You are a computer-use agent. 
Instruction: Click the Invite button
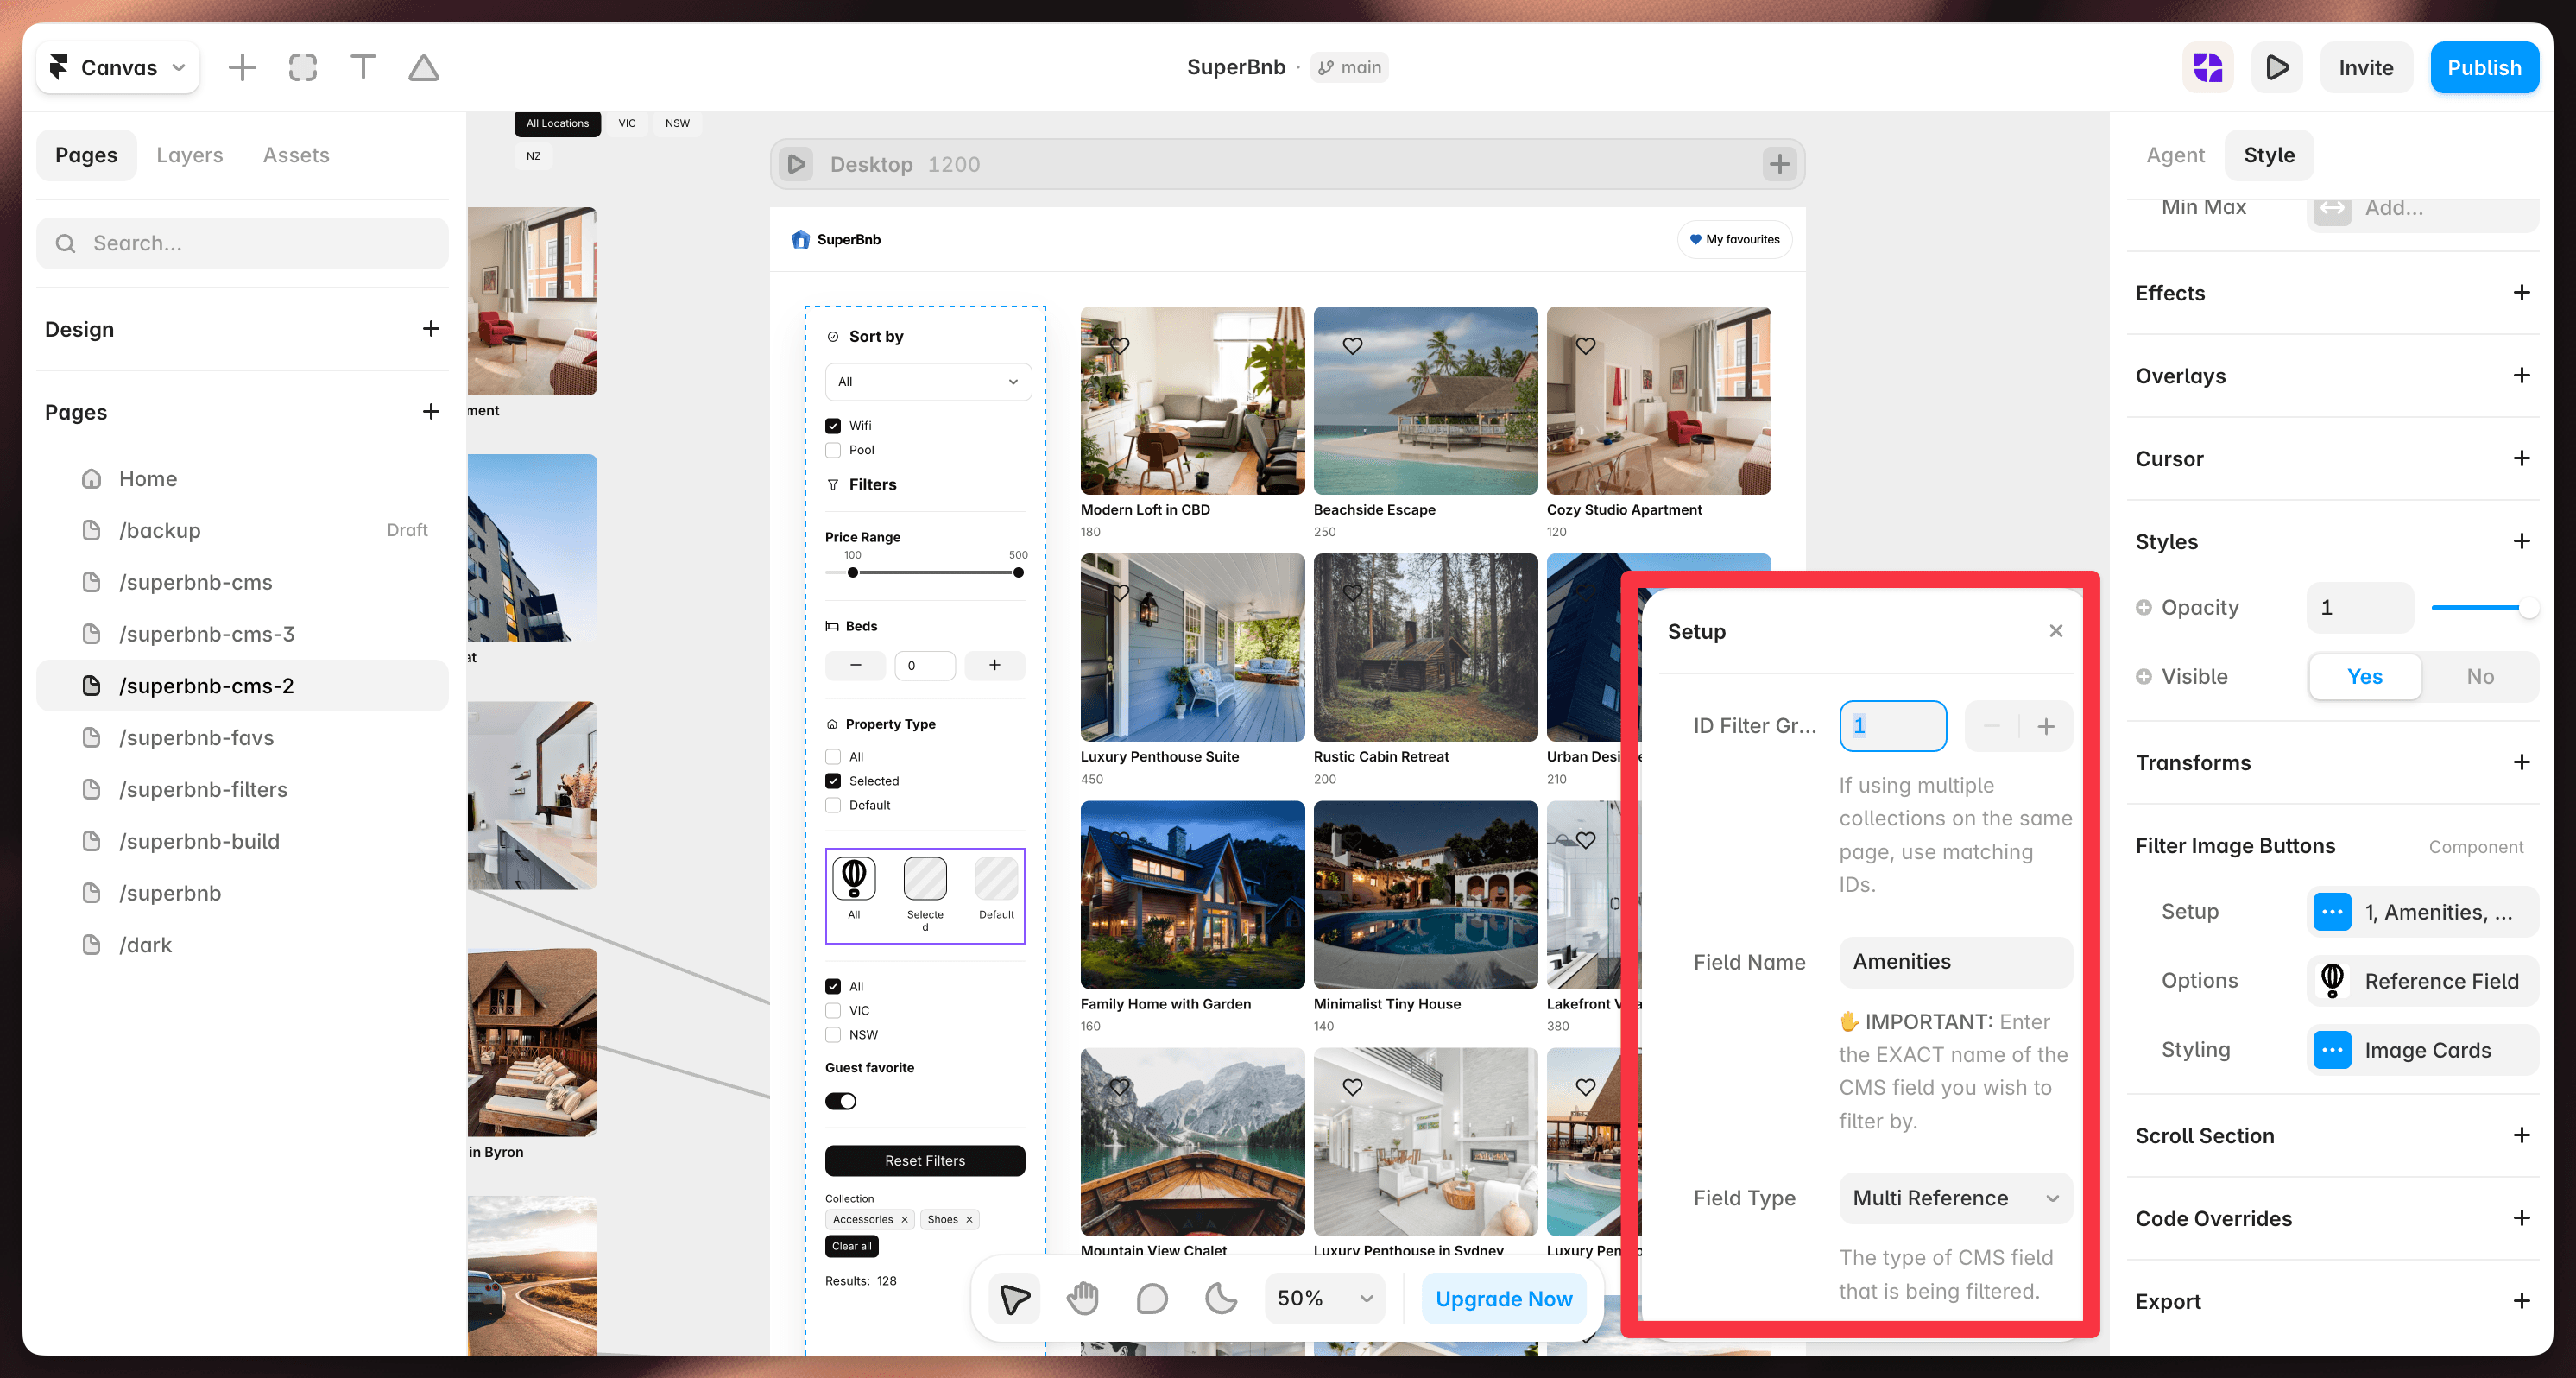tap(2366, 68)
